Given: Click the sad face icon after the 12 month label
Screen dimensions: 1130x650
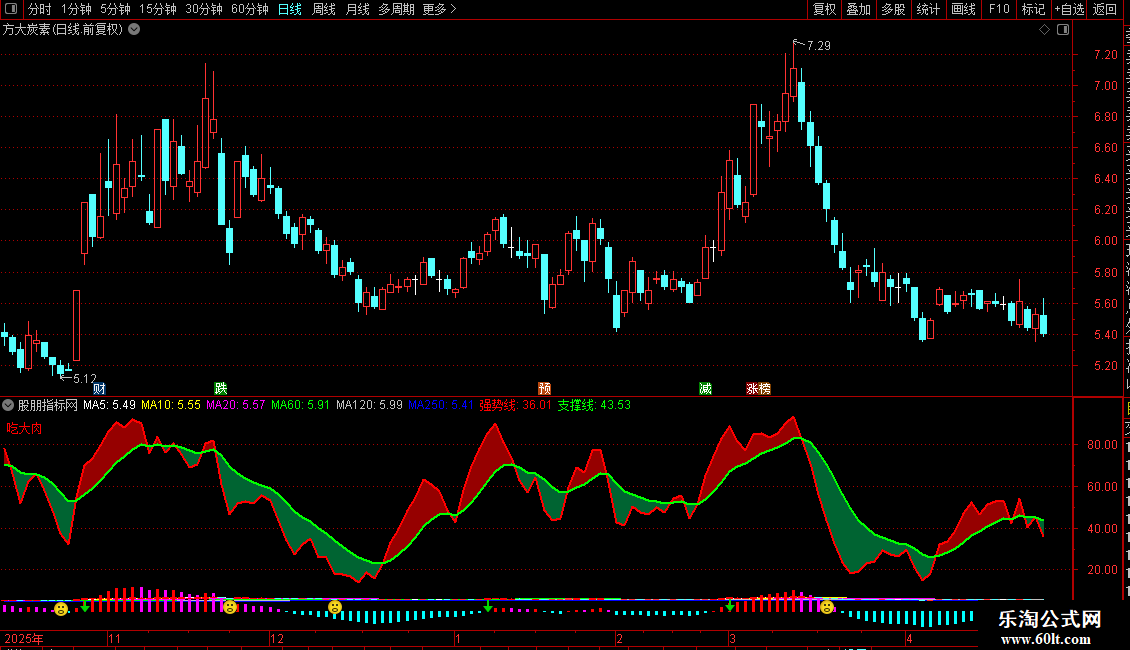Looking at the screenshot, I should tap(335, 607).
